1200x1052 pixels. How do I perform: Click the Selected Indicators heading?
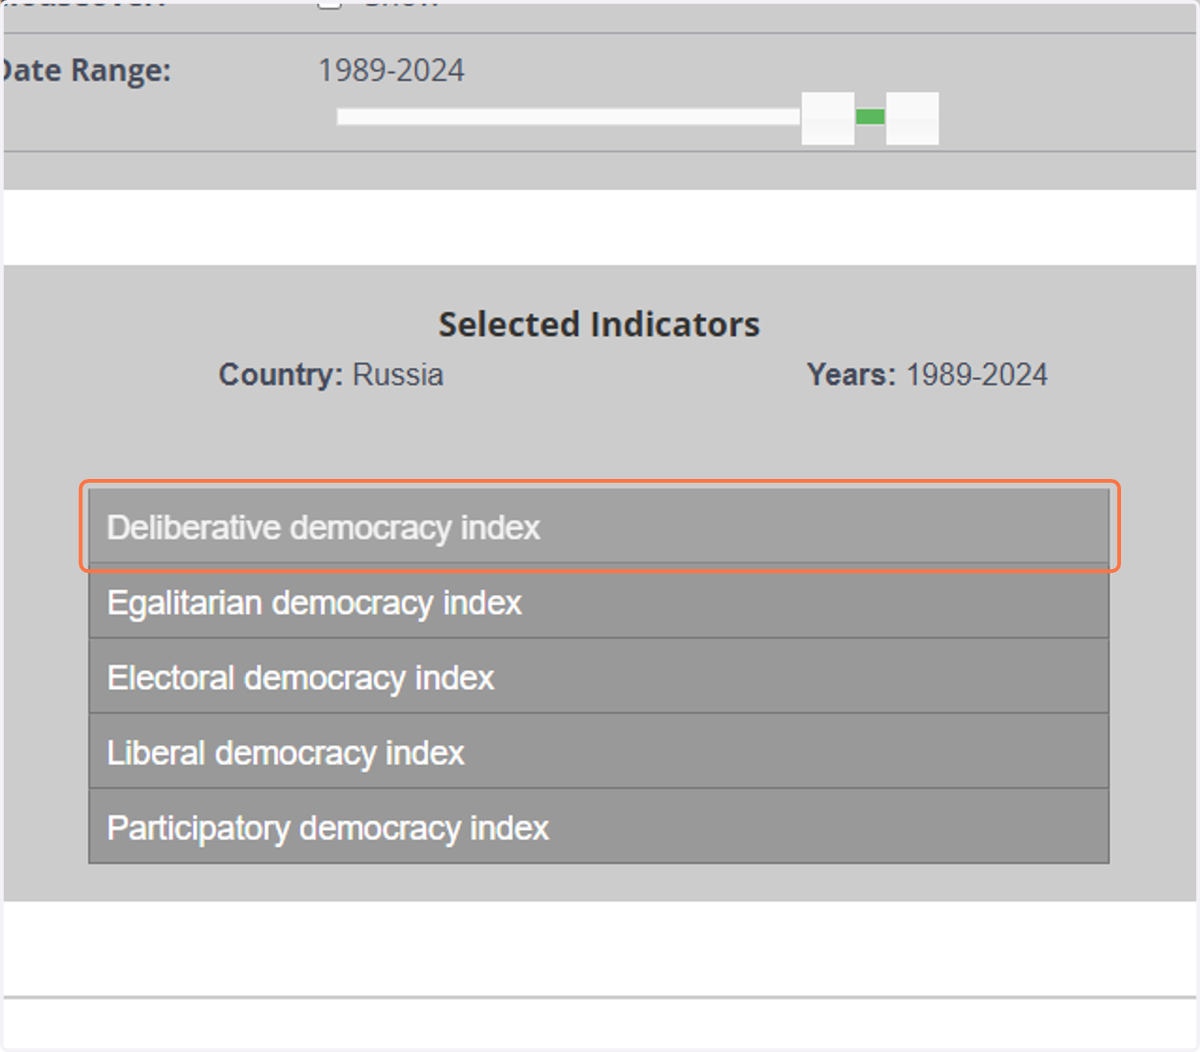(x=599, y=324)
